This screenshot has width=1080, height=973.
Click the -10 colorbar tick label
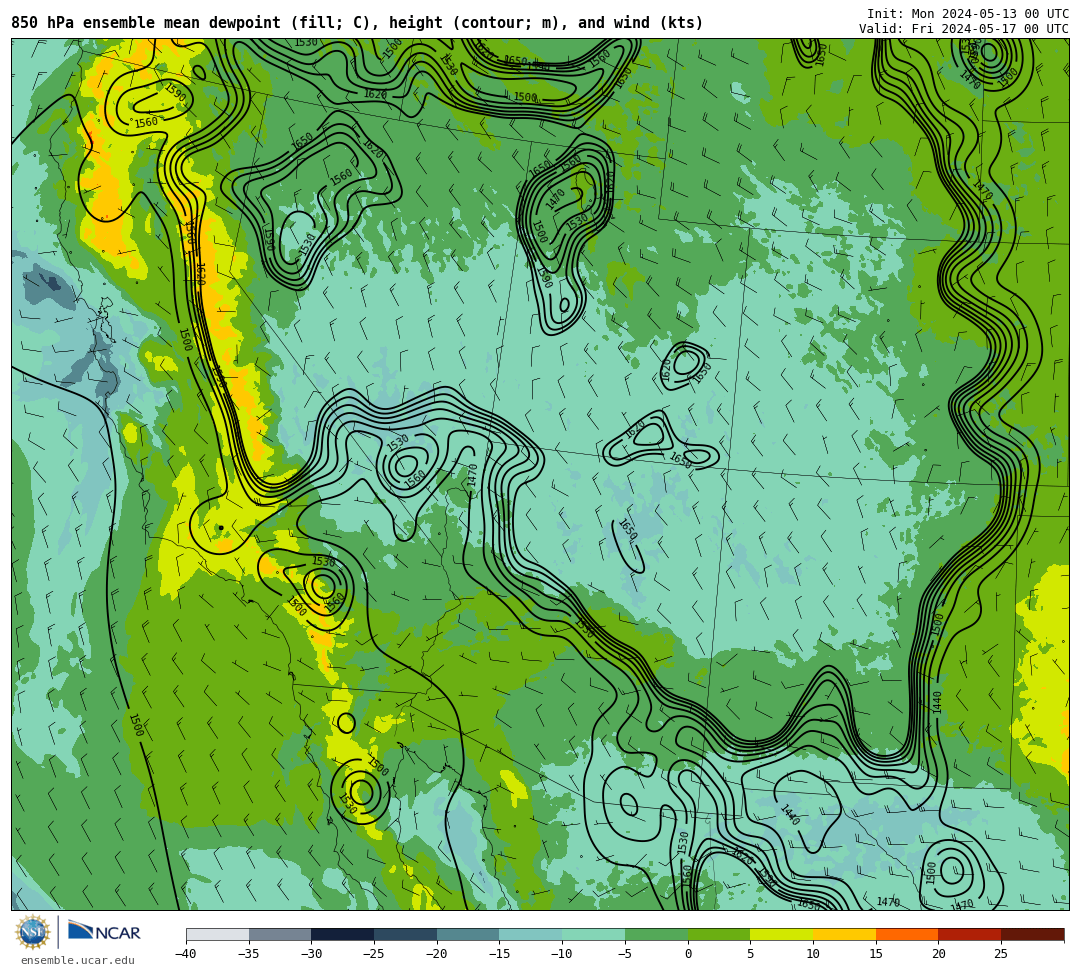coord(561,954)
